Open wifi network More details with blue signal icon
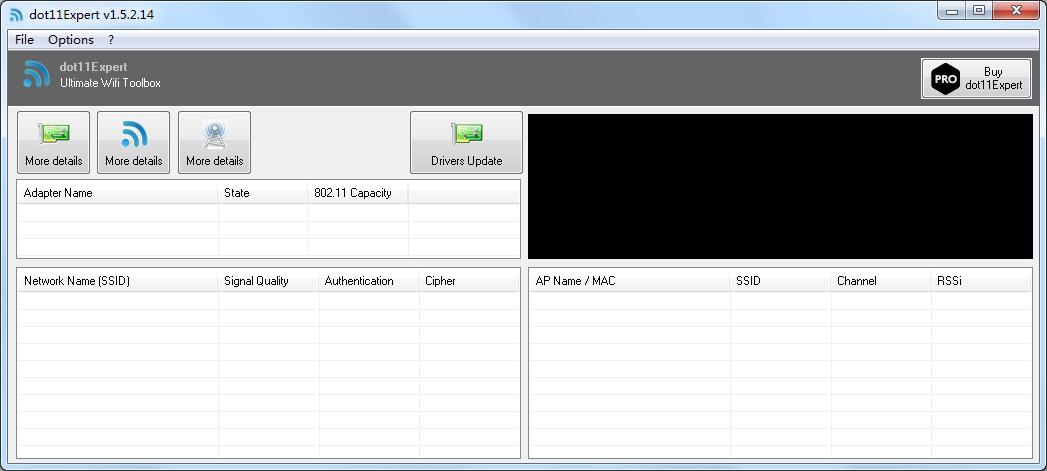The image size is (1047, 471). (134, 142)
